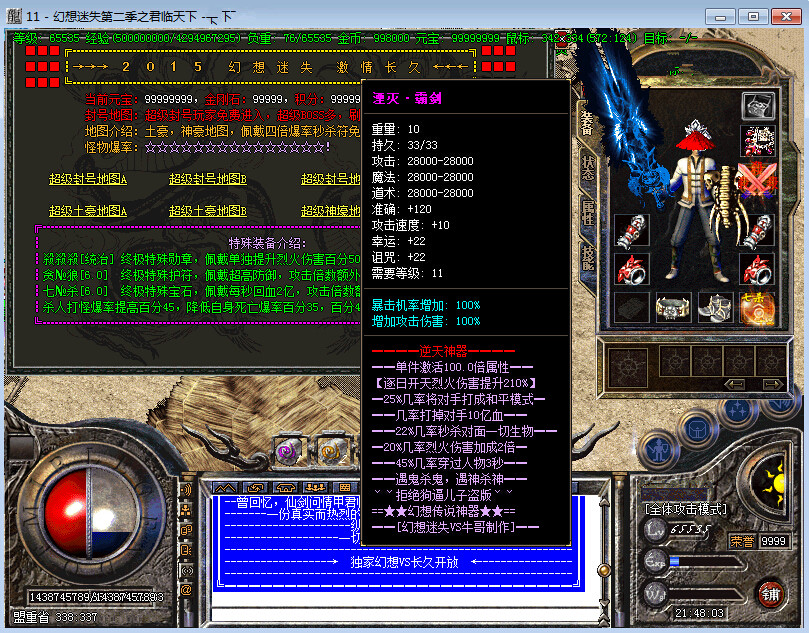Click the gold chat scrollbar thumb
809x633 pixels.
click(603, 570)
